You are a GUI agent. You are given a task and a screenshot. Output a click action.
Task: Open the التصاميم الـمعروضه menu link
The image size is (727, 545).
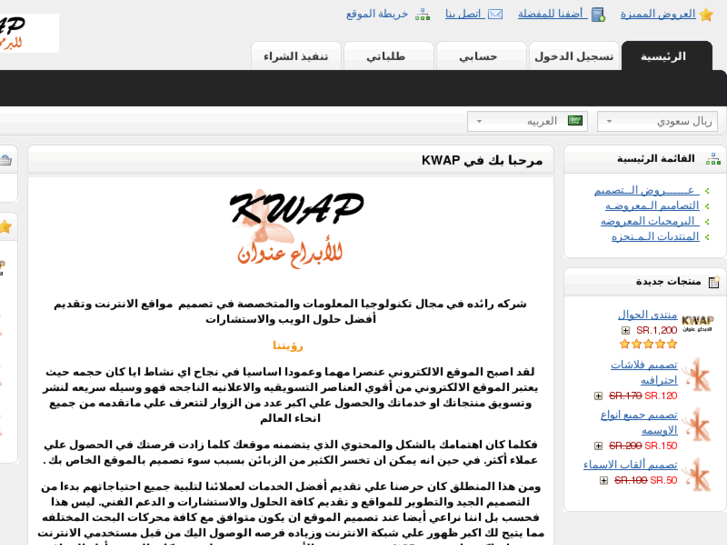652,205
